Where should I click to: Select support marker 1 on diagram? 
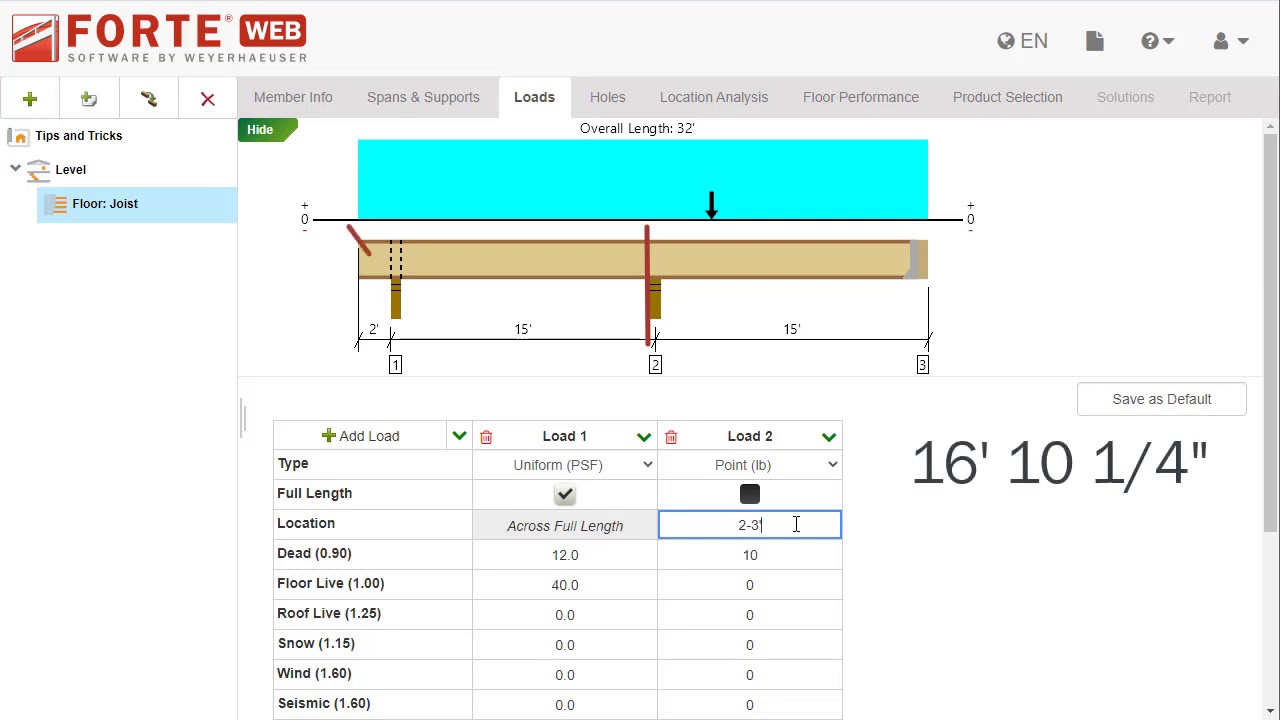395,365
